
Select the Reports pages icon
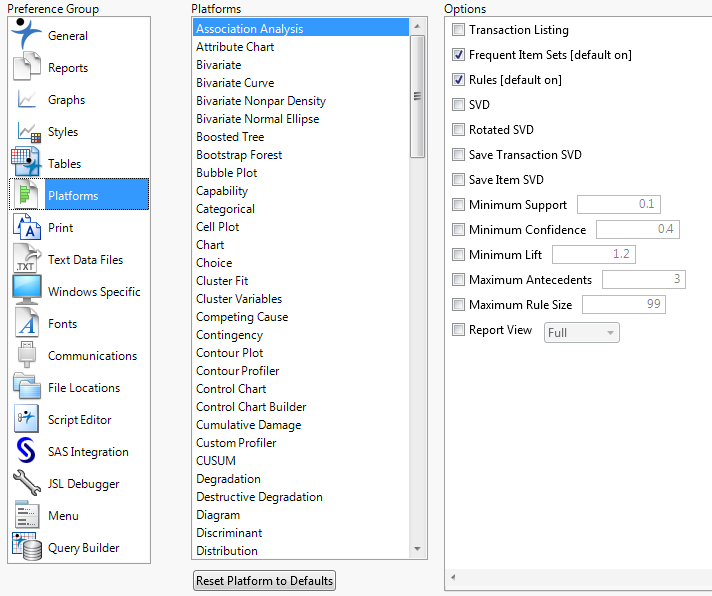pos(26,67)
